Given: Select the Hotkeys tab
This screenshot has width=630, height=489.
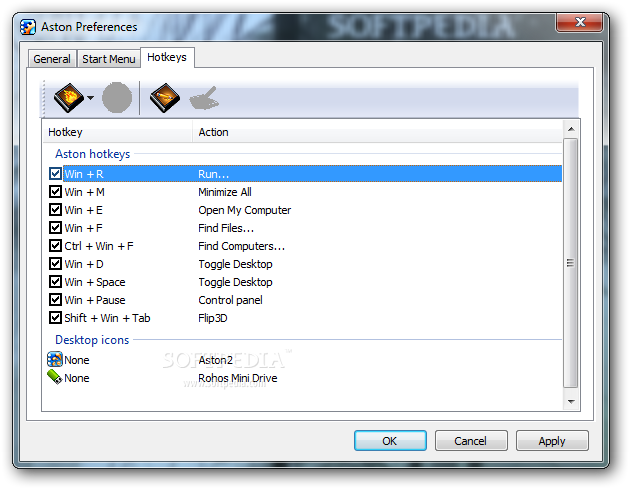Looking at the screenshot, I should (167, 57).
